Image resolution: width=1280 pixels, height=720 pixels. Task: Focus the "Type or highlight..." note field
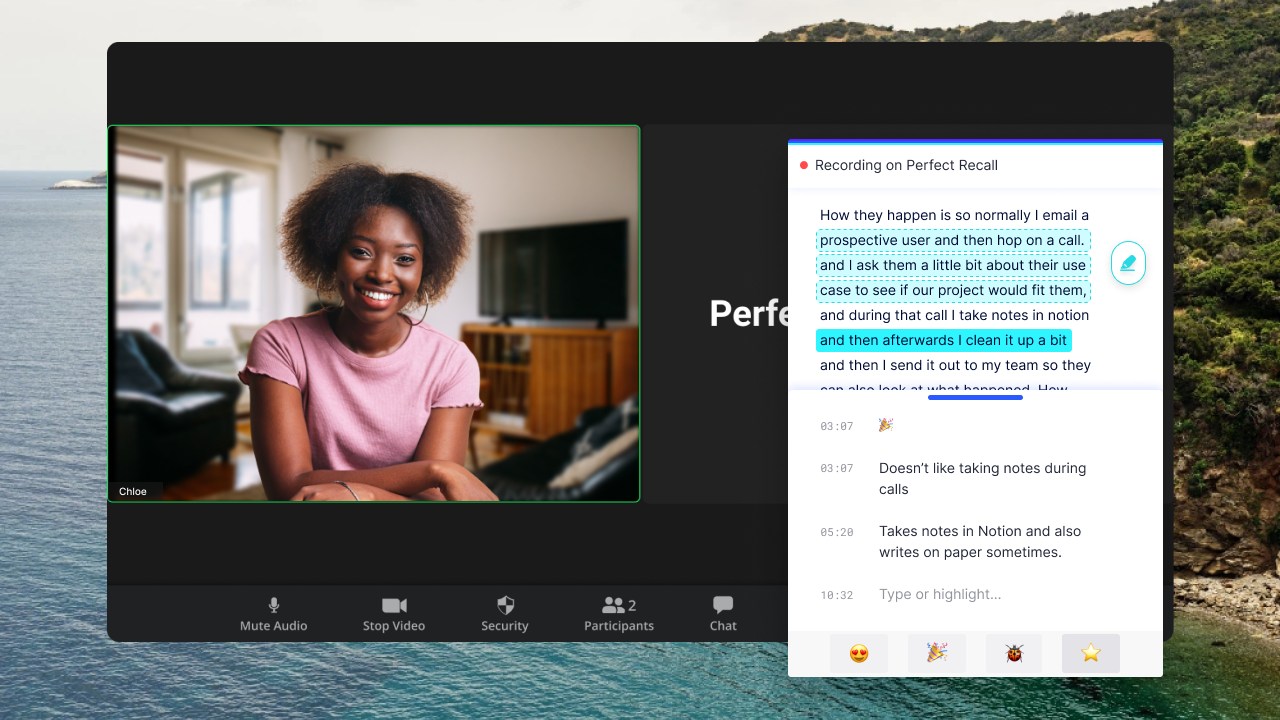[980, 594]
